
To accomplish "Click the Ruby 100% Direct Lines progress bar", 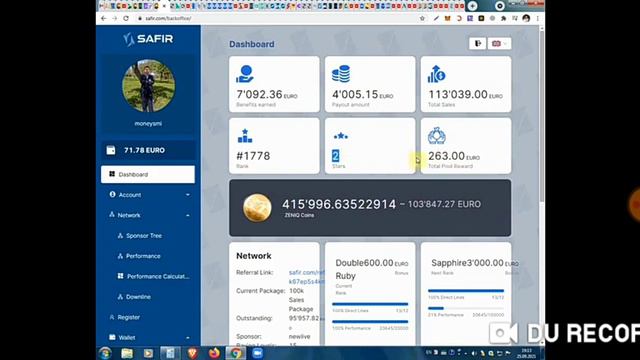I will 370,304.
